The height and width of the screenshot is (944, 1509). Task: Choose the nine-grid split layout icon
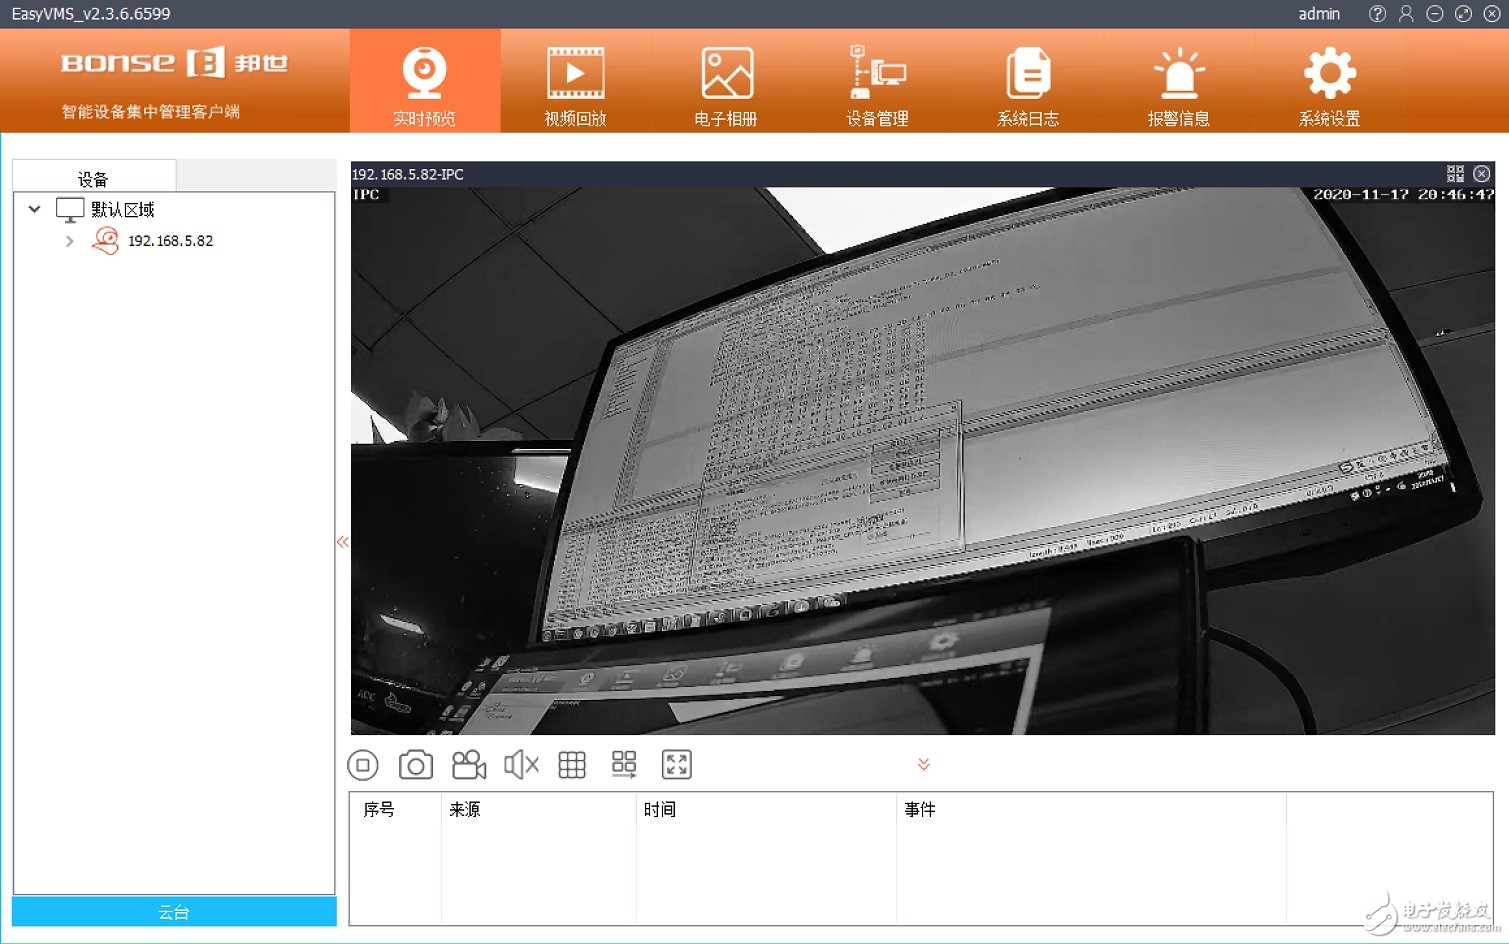[x=572, y=765]
